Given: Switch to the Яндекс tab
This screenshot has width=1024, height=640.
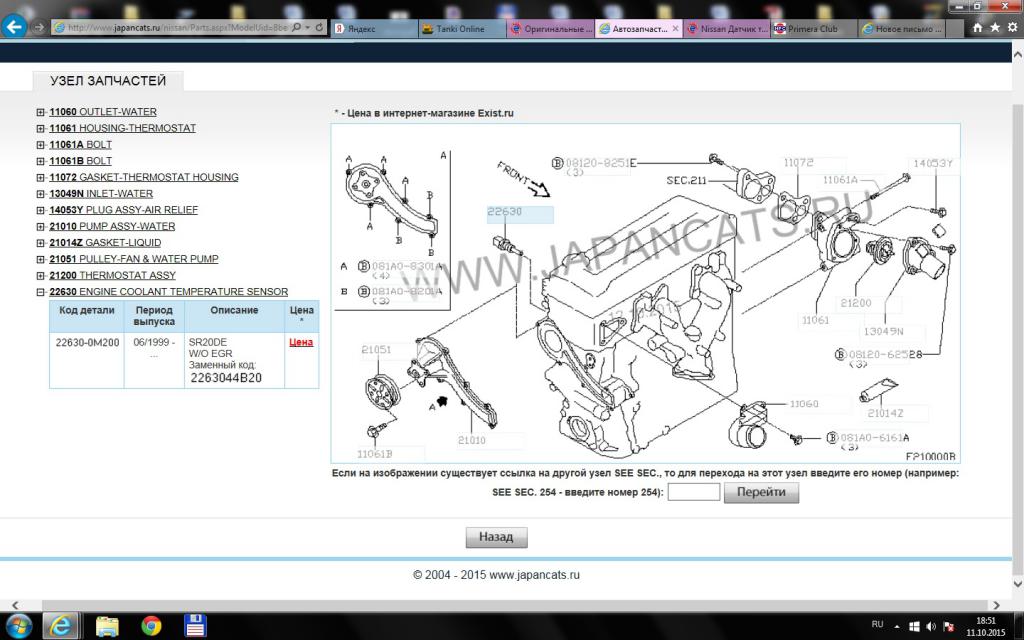Looking at the screenshot, I should (x=374, y=29).
